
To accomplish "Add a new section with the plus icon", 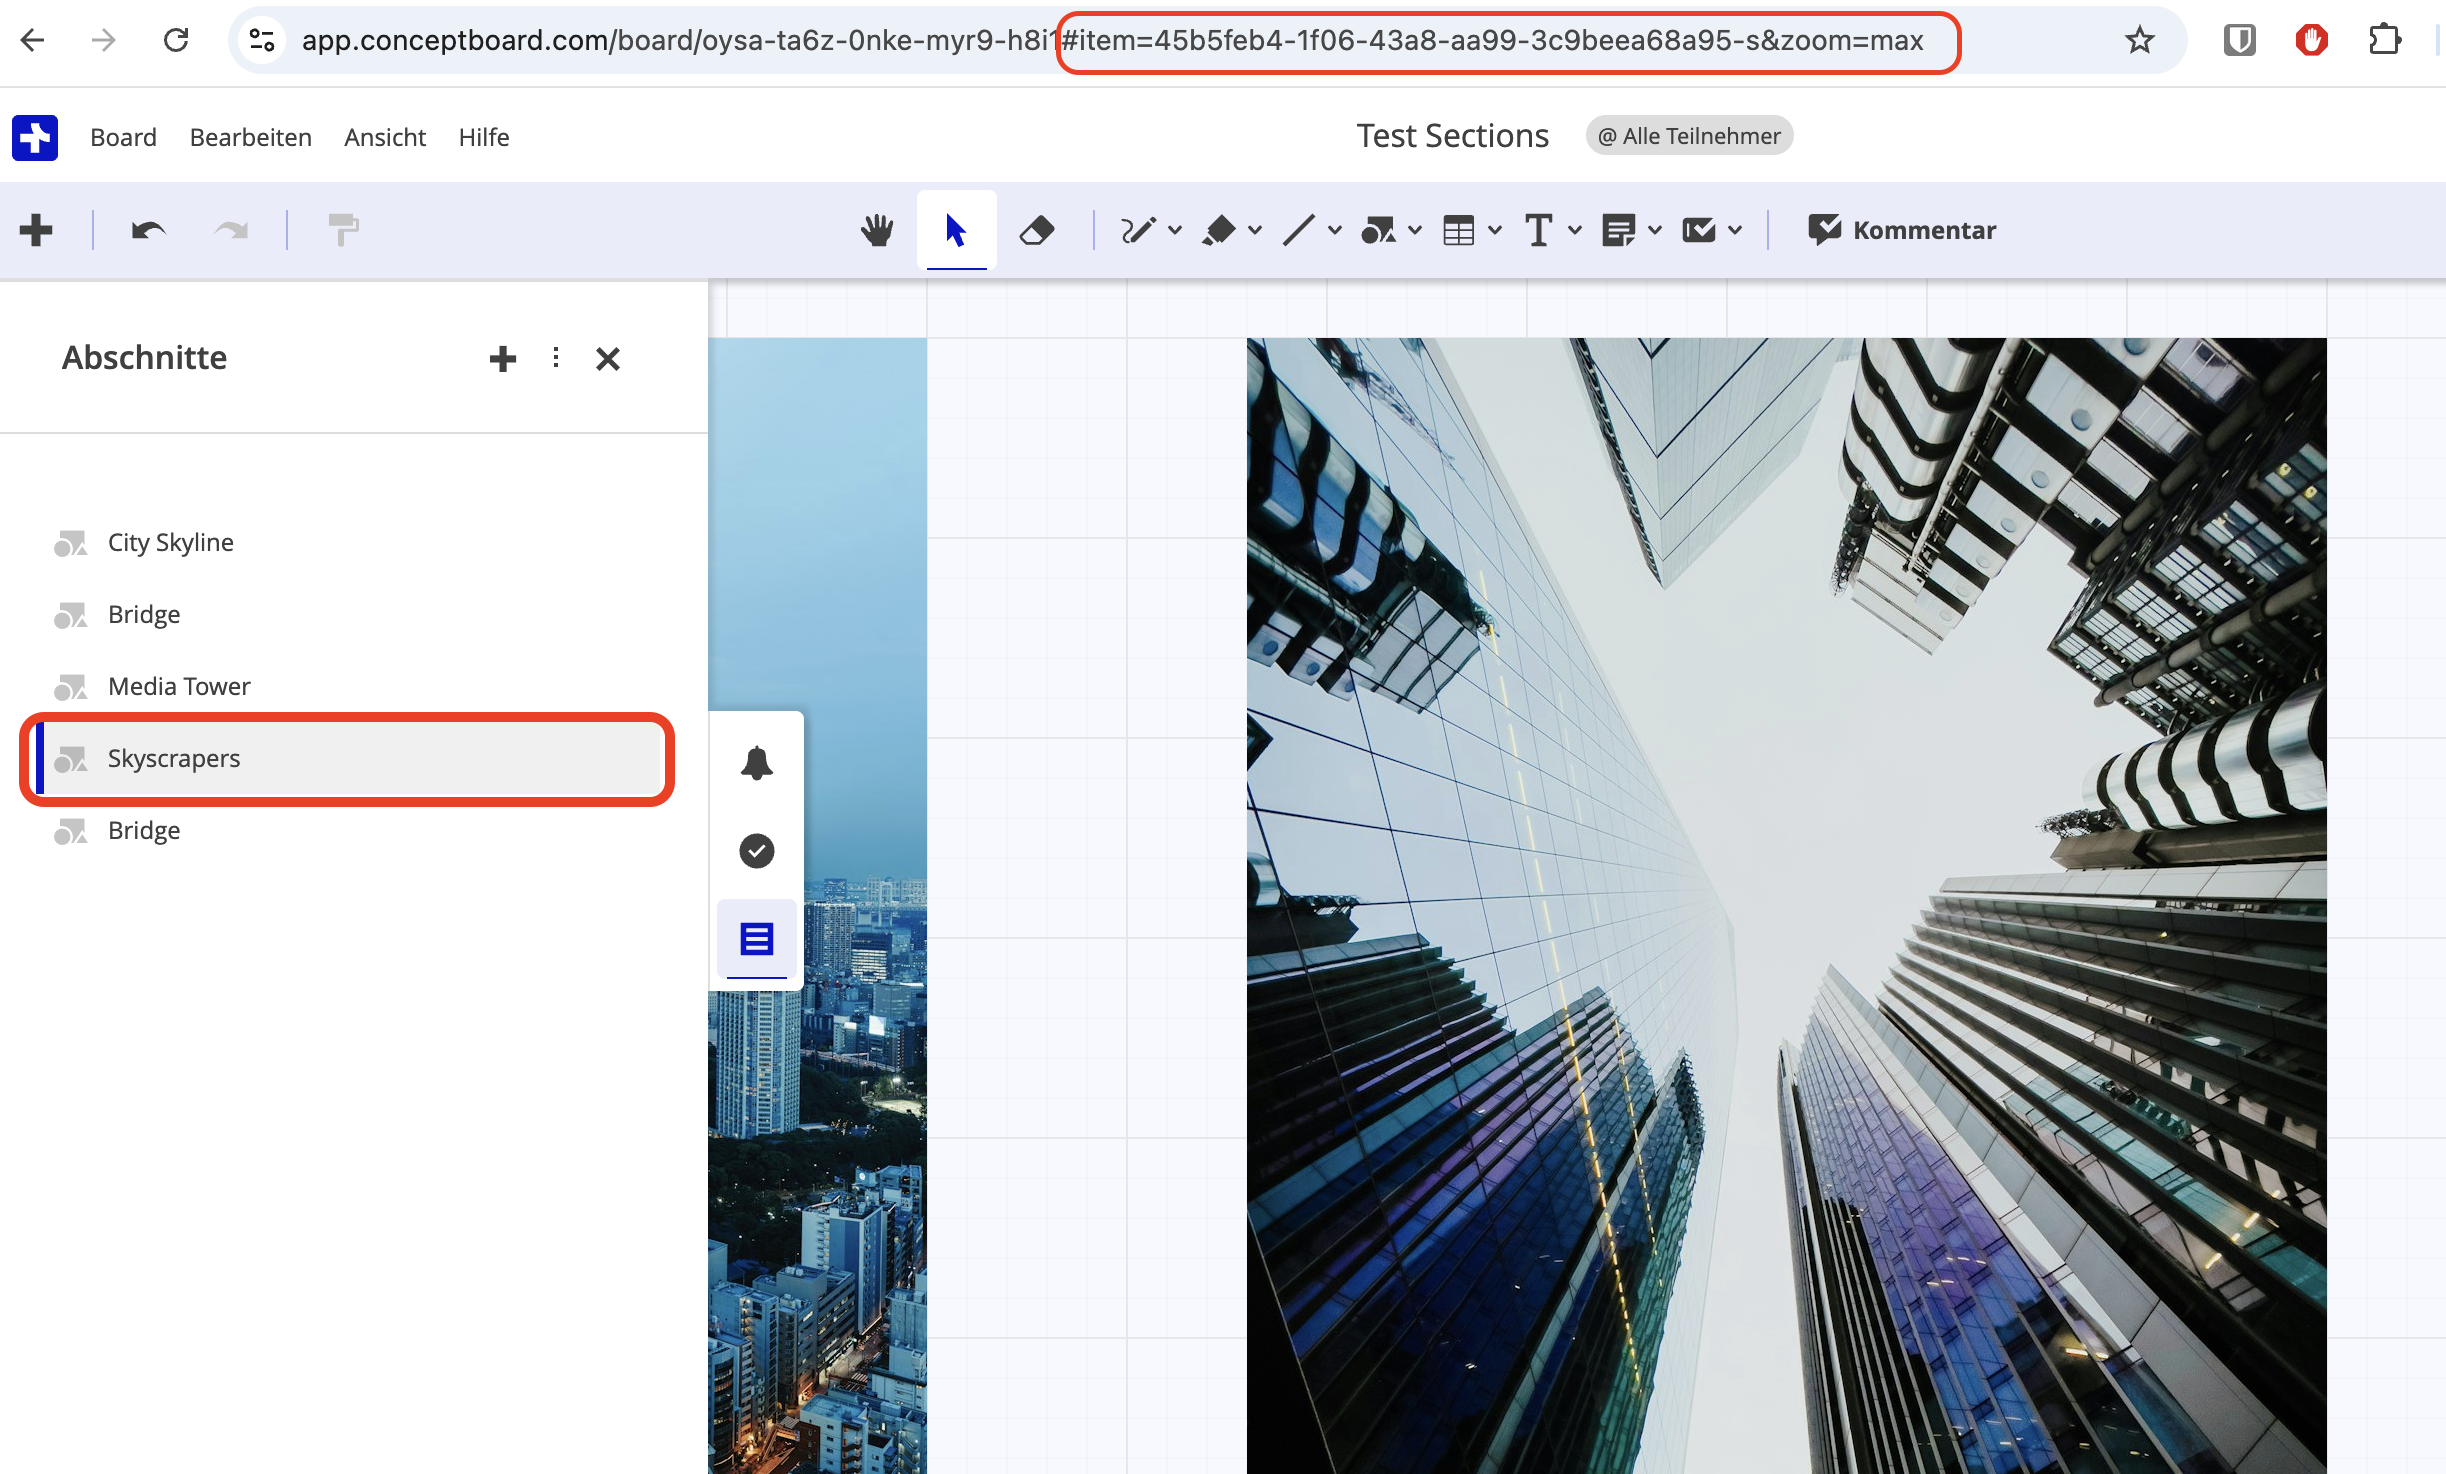I will point(503,359).
